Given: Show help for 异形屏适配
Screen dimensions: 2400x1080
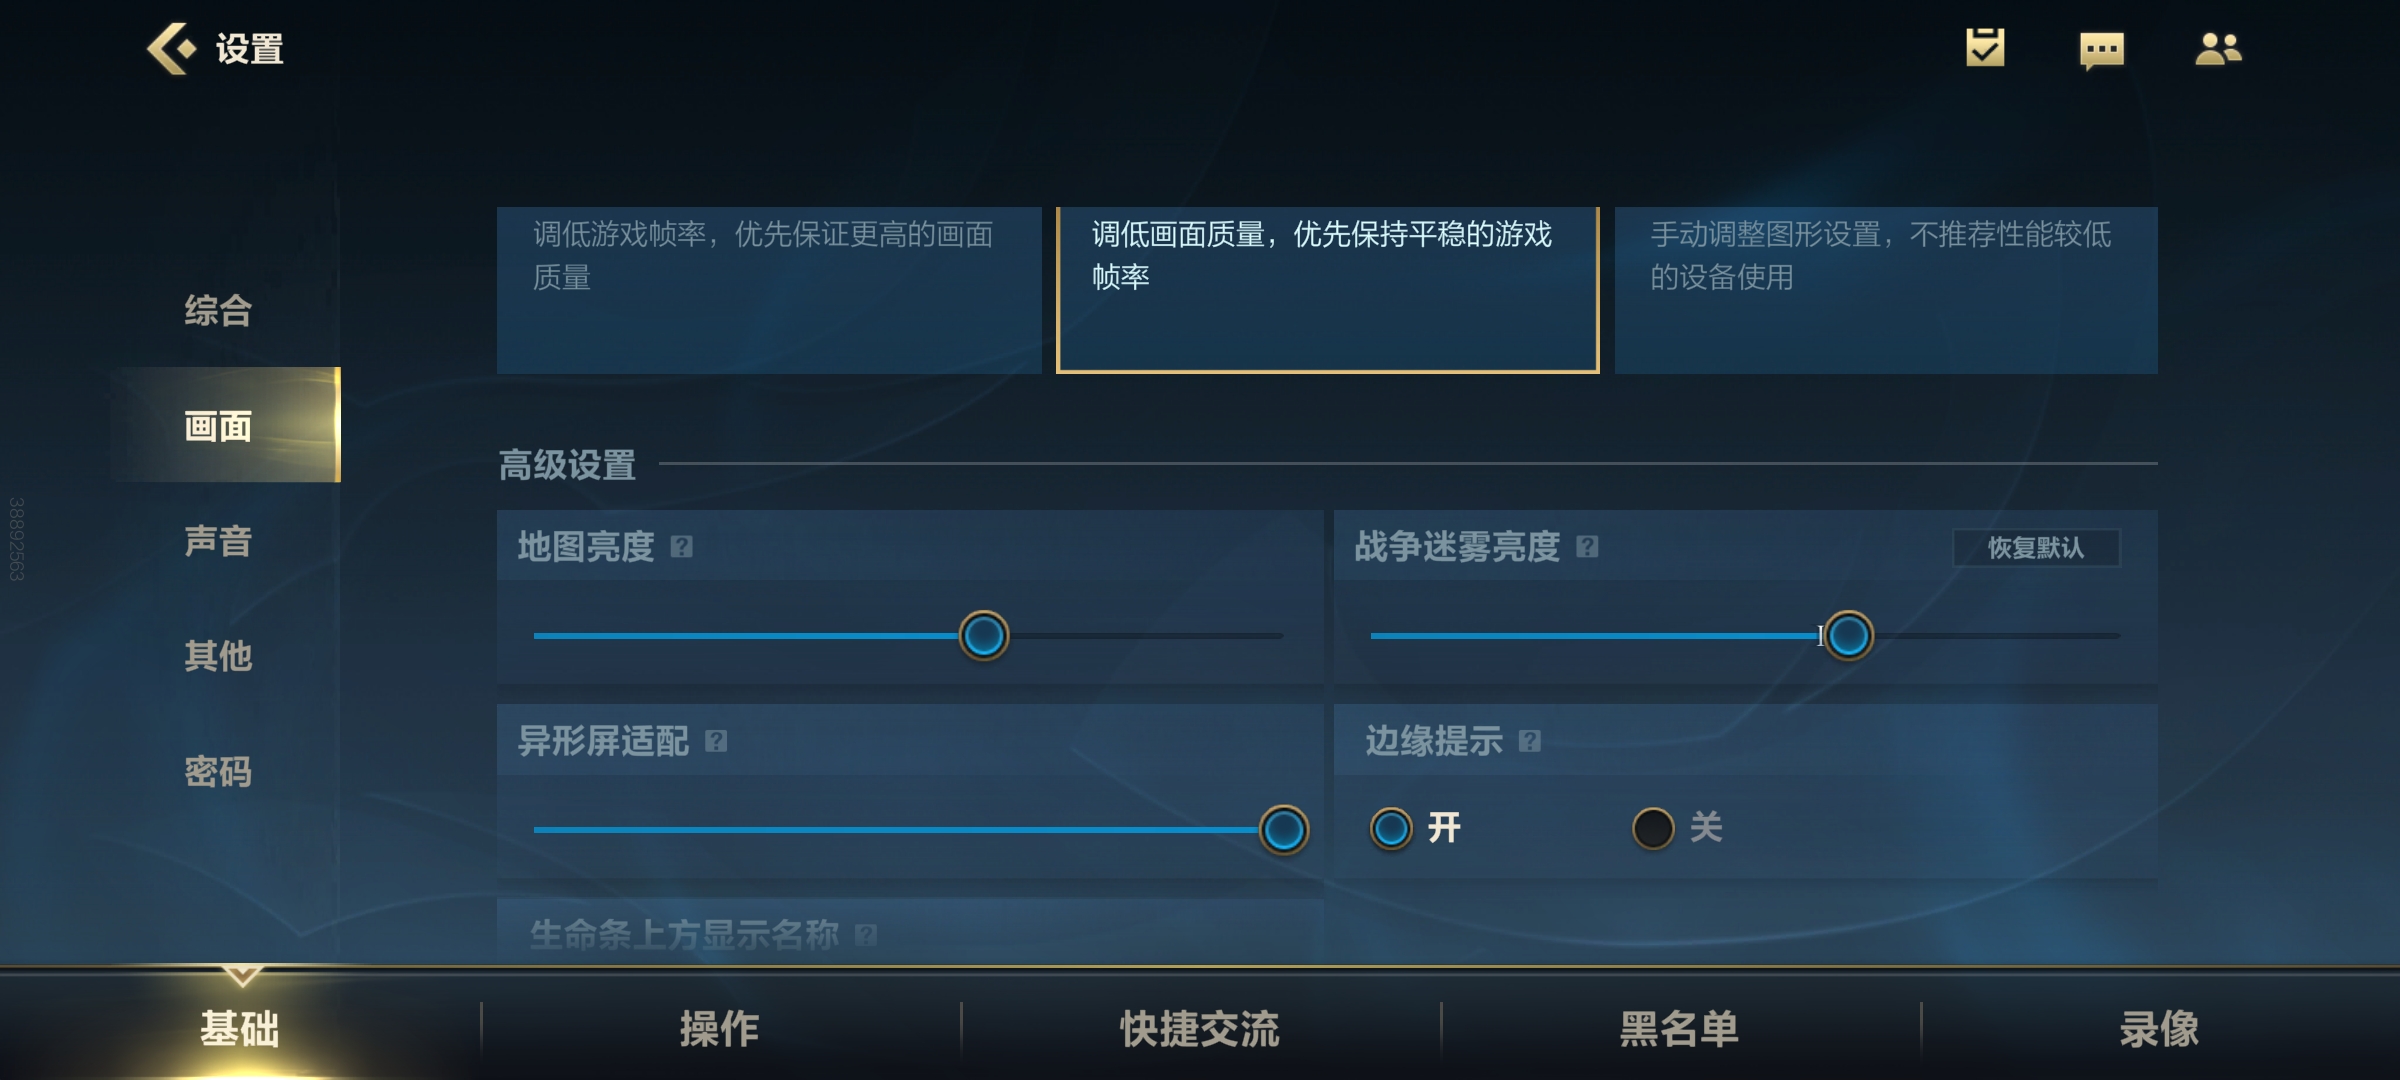Looking at the screenshot, I should [x=716, y=741].
